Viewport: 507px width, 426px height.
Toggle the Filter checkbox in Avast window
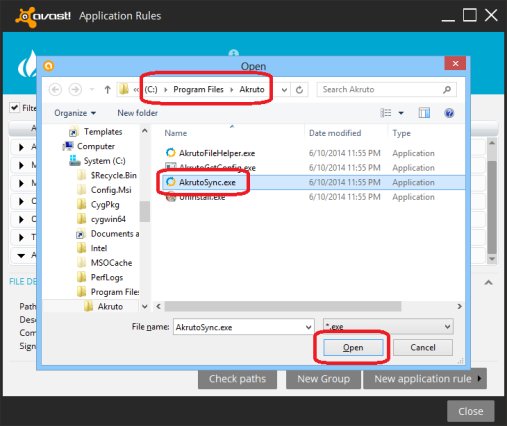coord(14,108)
